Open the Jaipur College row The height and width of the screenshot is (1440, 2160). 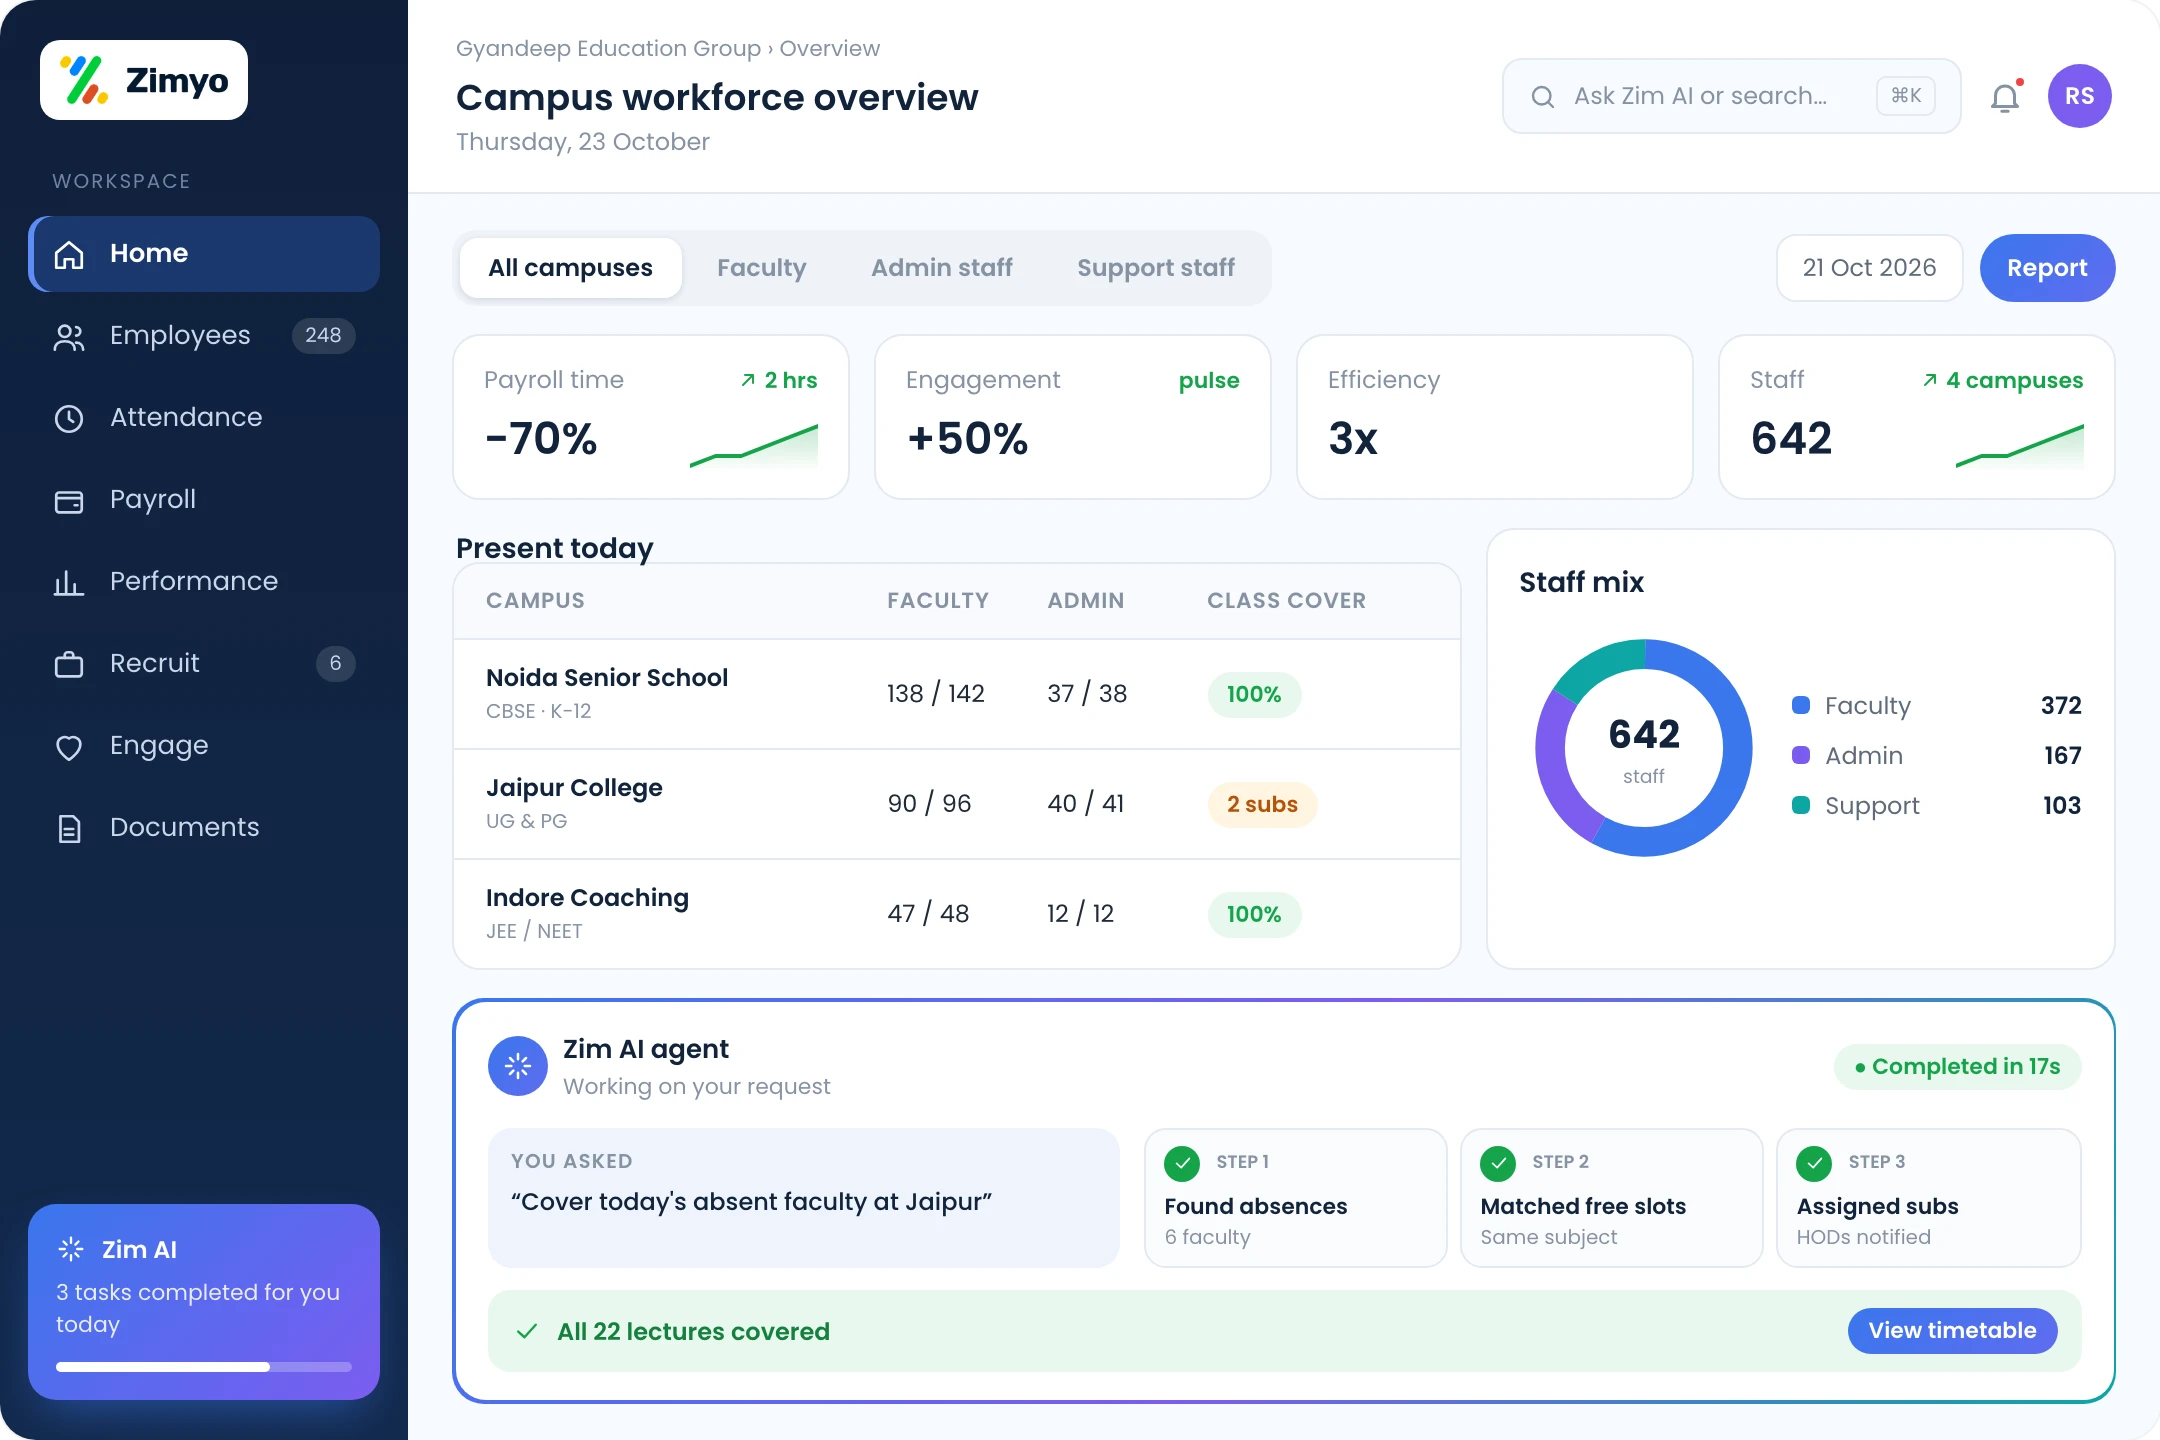[957, 804]
